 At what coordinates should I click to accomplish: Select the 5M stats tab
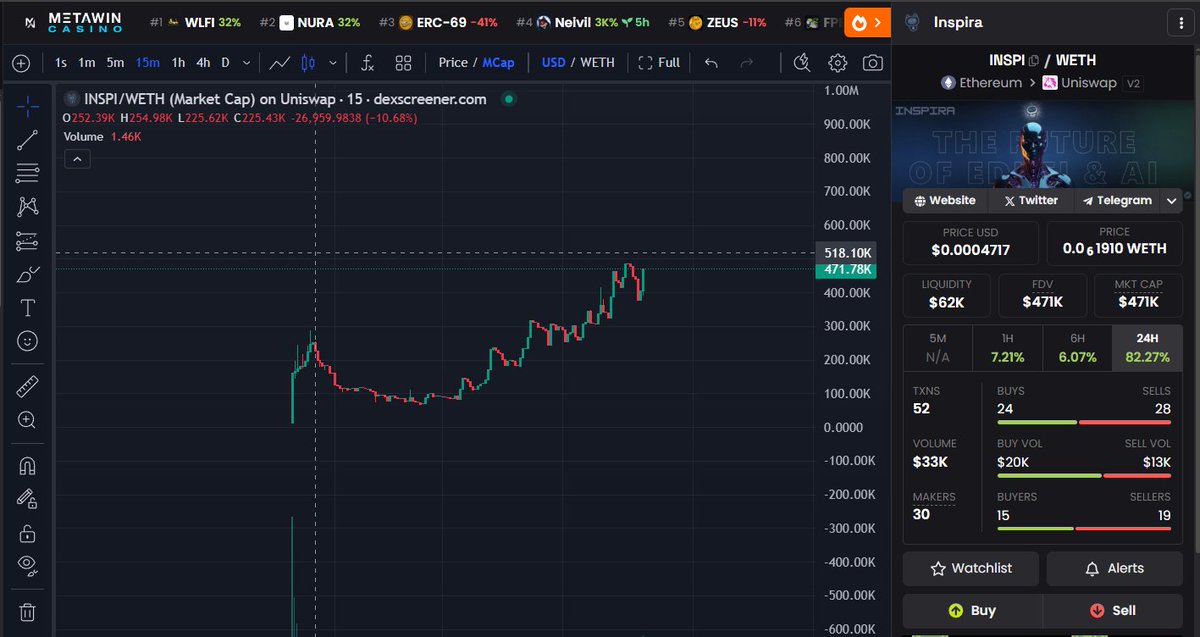pos(938,347)
